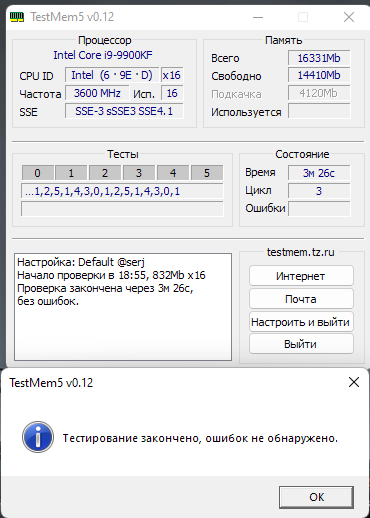Click Настроить и выйти button
The image size is (370, 518).
(x=301, y=322)
